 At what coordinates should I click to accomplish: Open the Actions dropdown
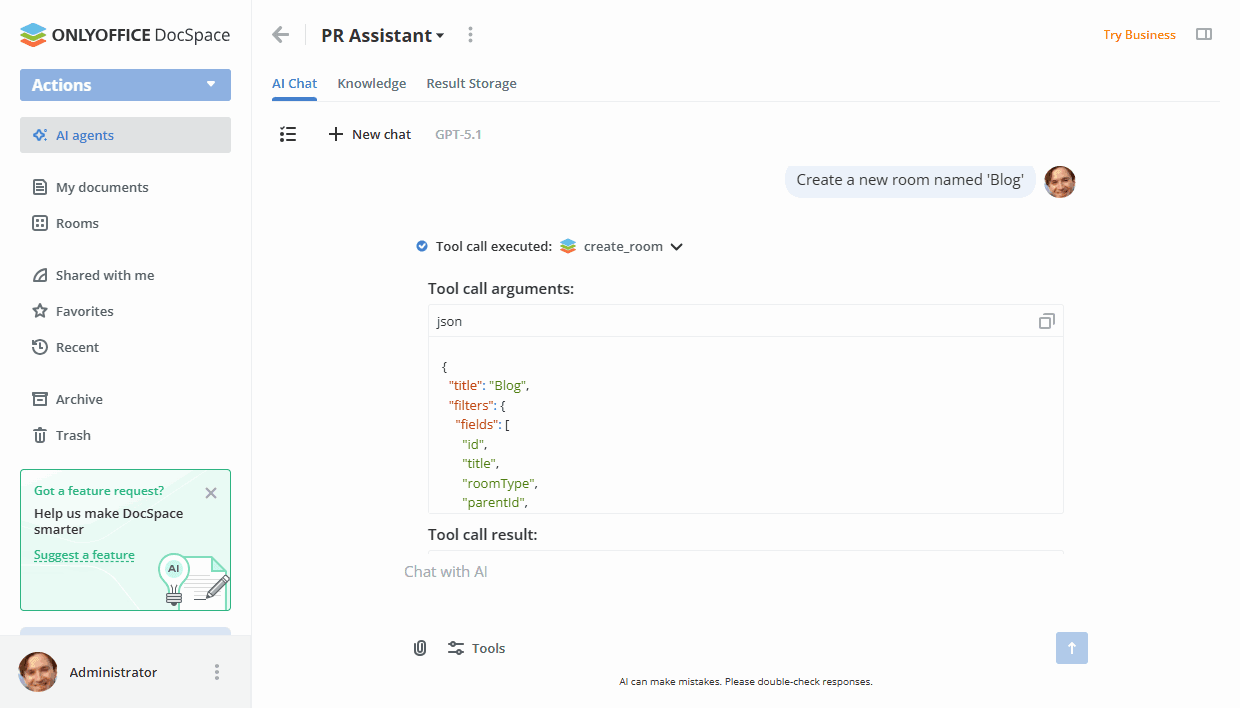124,85
